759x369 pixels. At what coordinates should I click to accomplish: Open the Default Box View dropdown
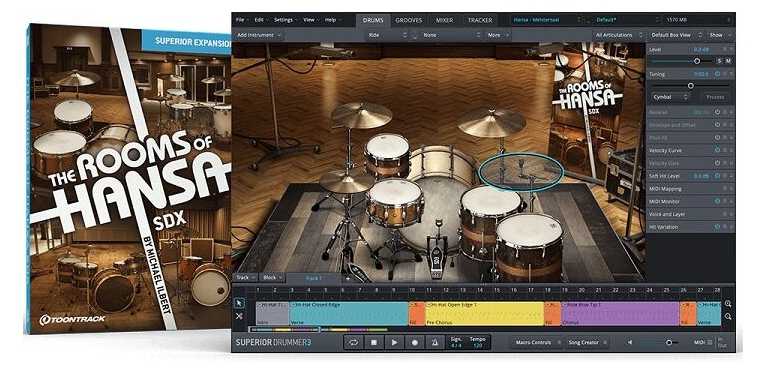click(x=676, y=35)
